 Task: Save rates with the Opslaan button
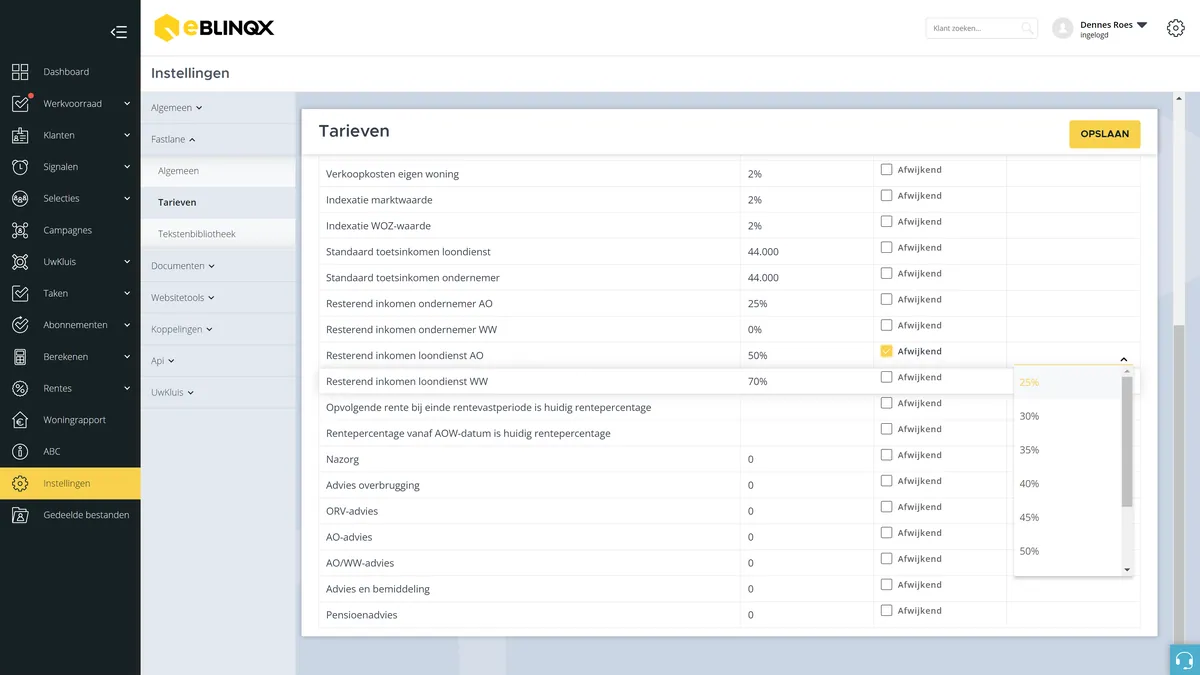click(1105, 134)
